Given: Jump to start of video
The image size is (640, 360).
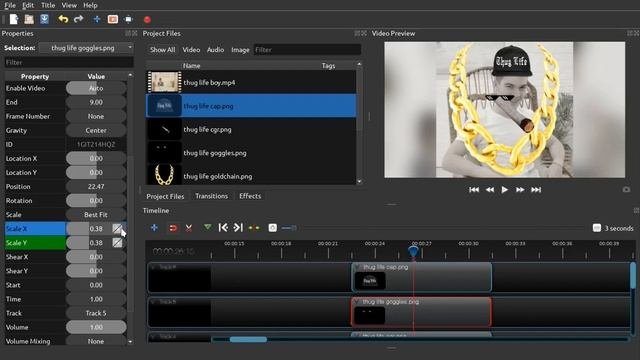Looking at the screenshot, I should point(474,189).
